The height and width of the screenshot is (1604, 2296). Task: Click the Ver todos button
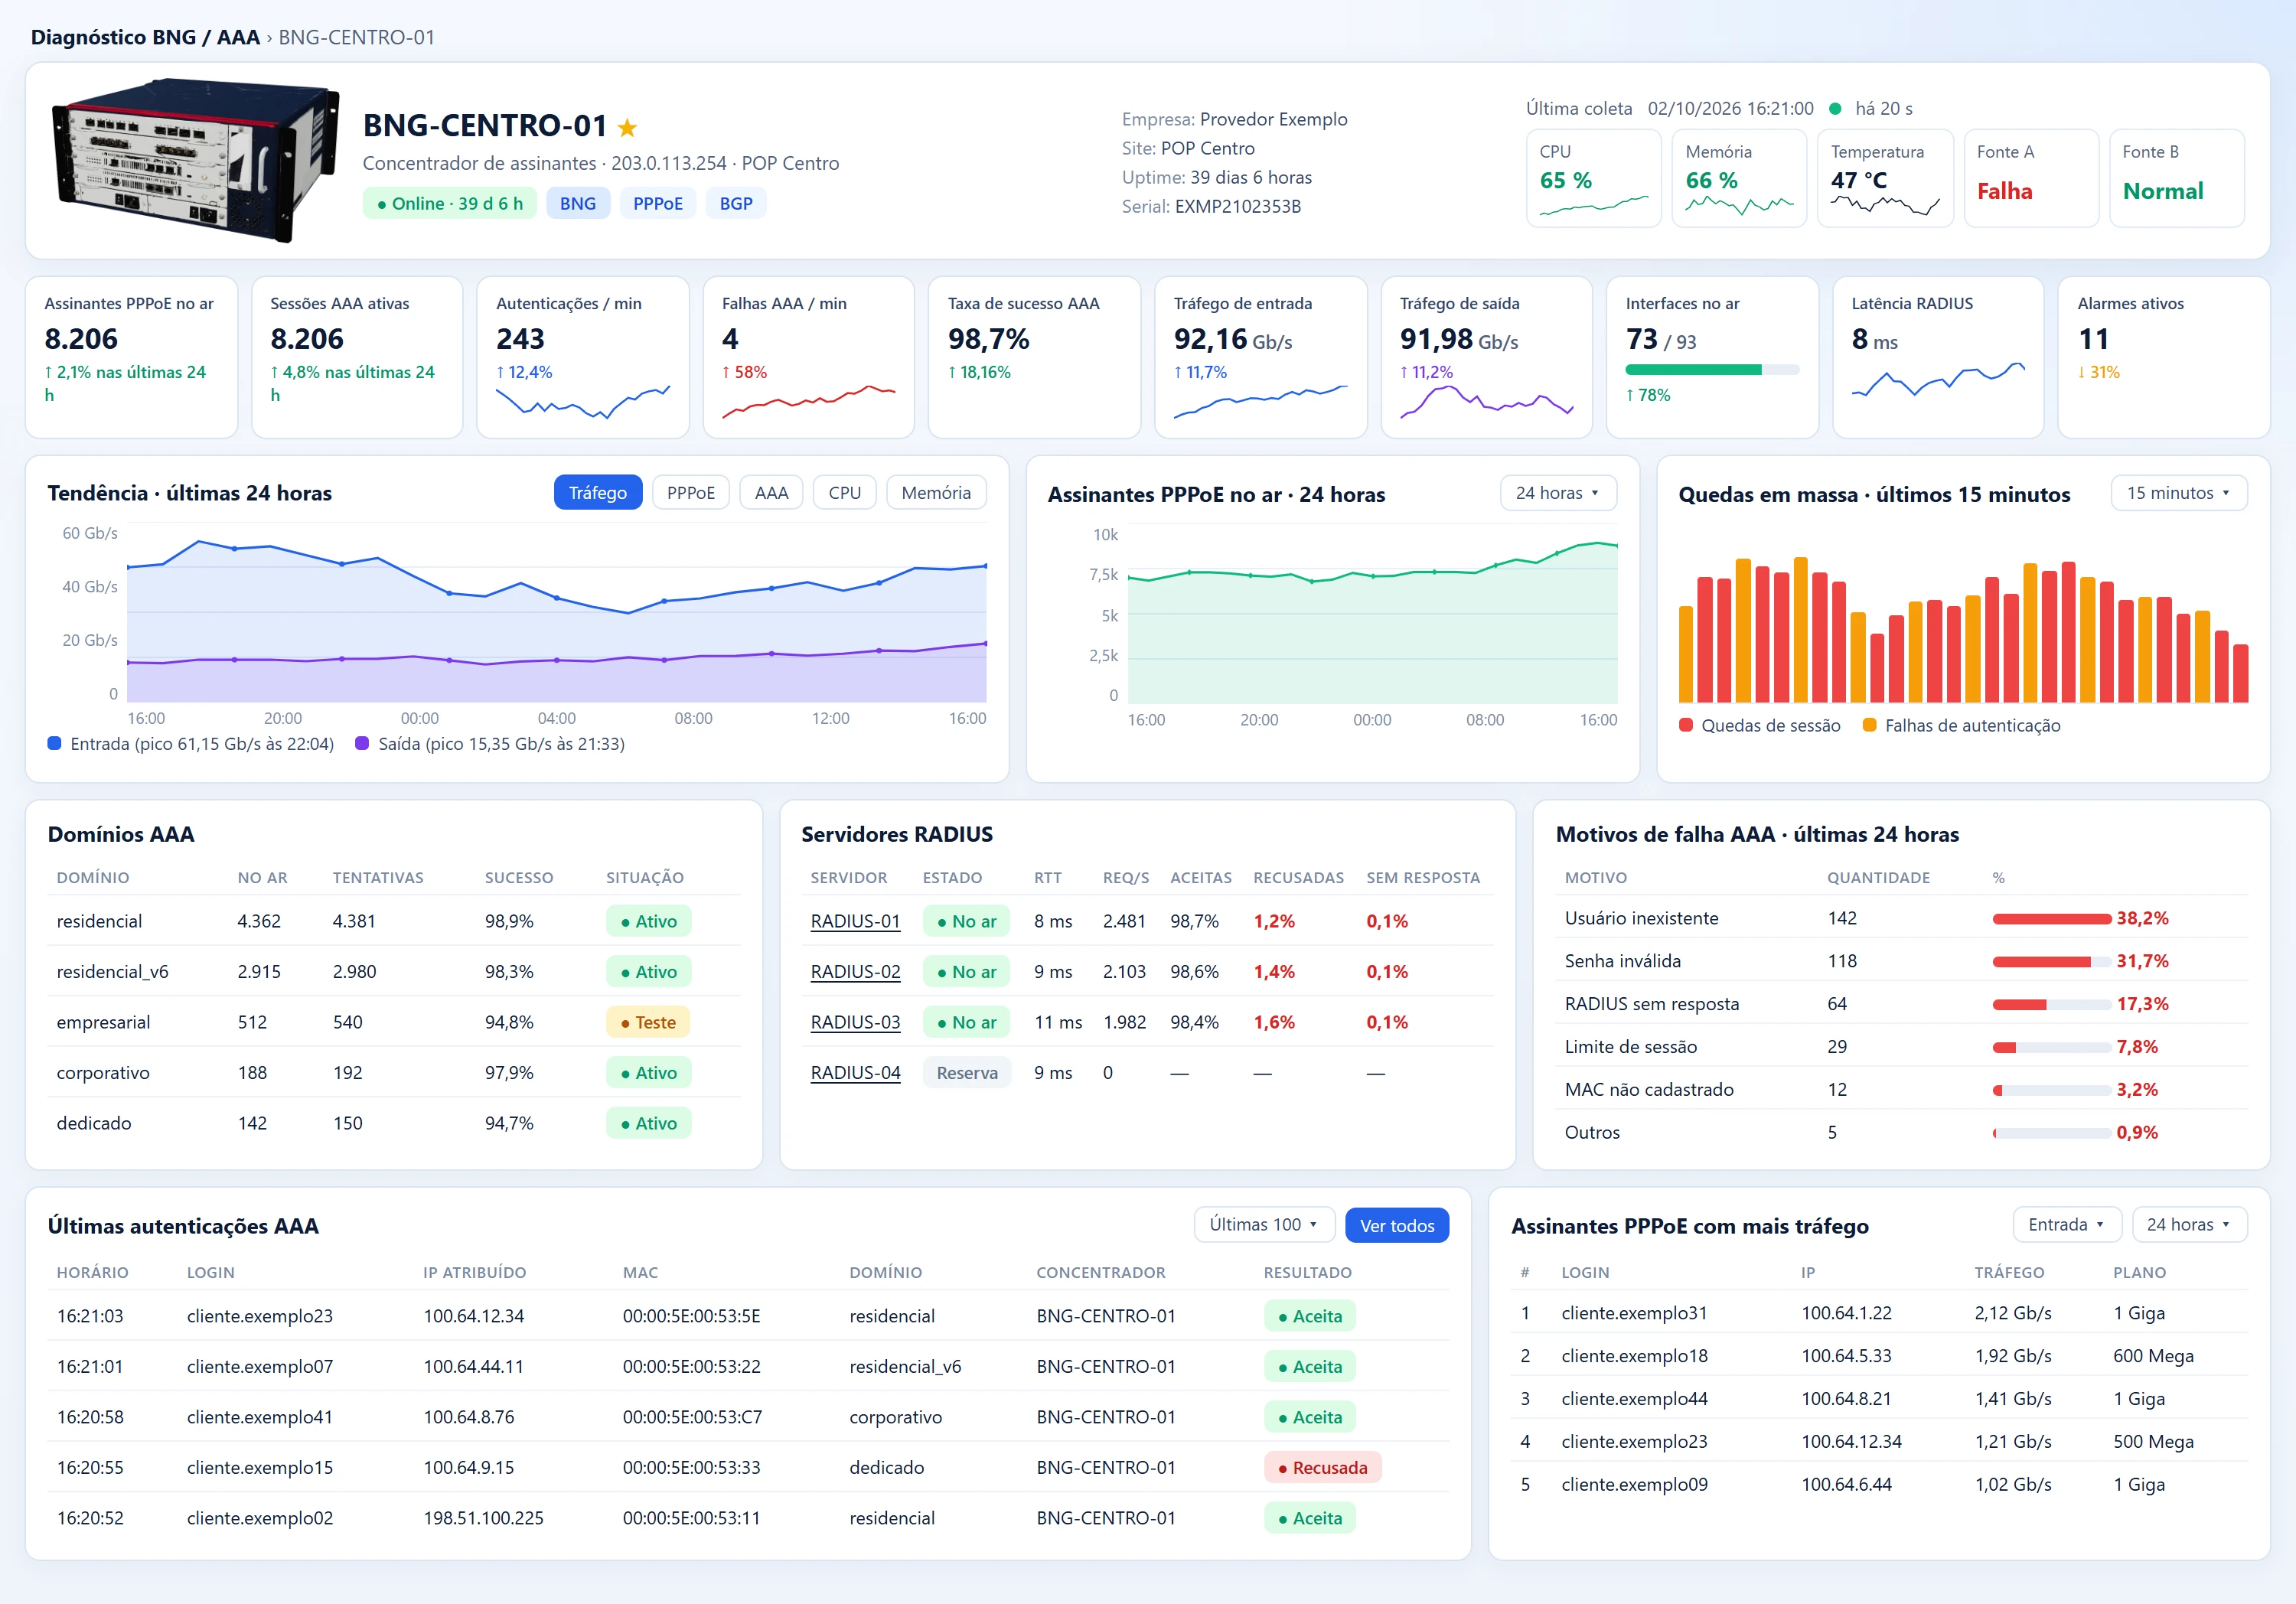coord(1397,1225)
